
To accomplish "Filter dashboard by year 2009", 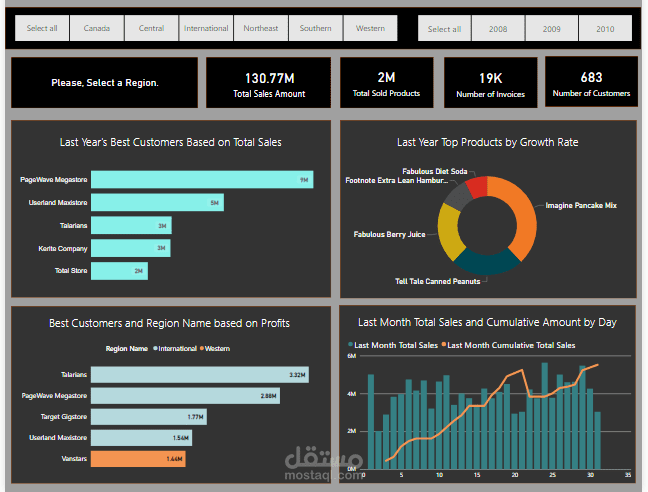I will click(551, 29).
